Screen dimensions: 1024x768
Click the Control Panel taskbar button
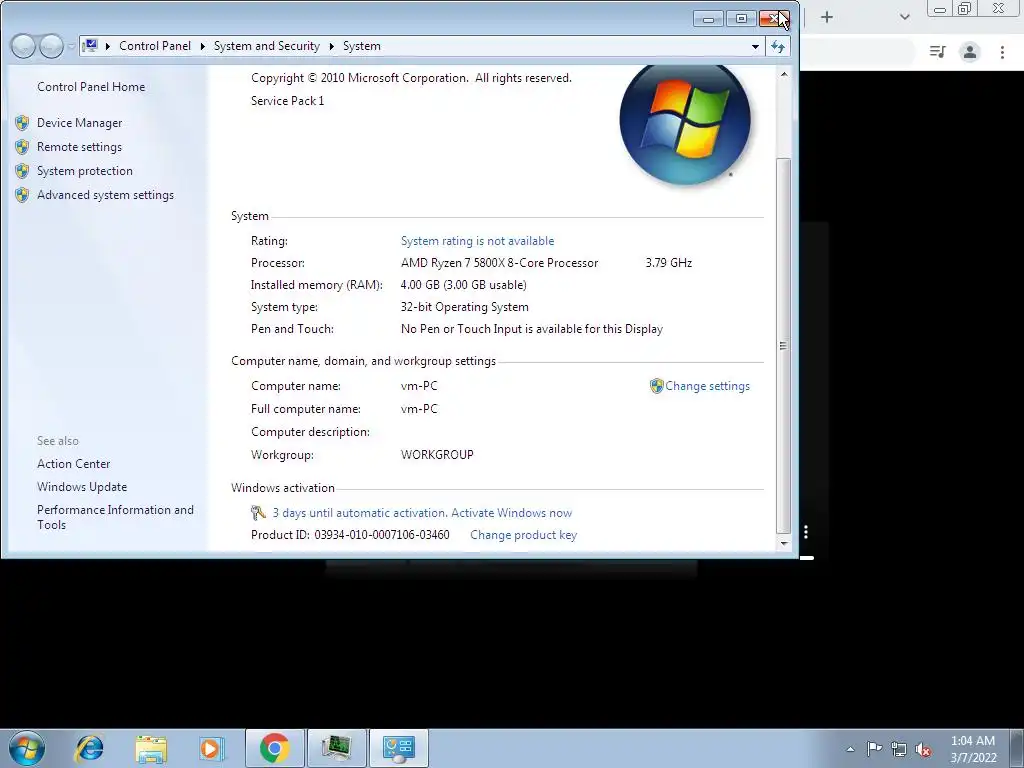coord(399,748)
